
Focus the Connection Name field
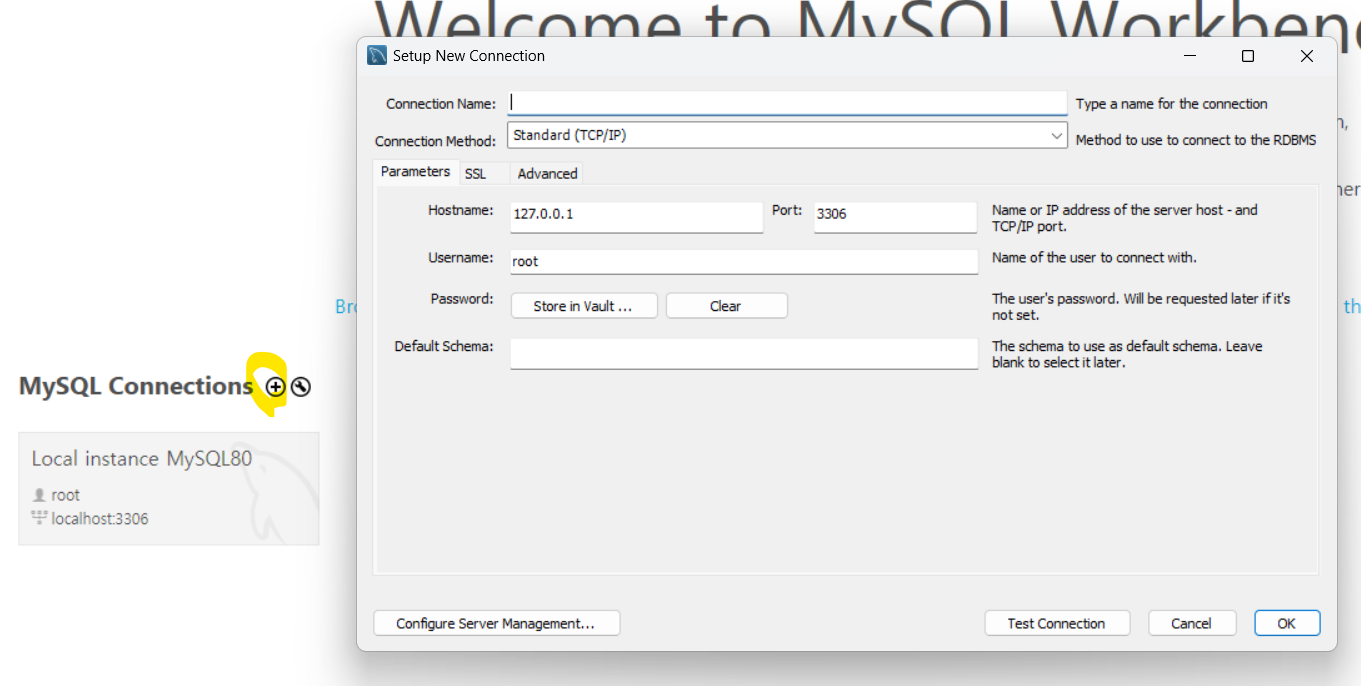(x=788, y=103)
